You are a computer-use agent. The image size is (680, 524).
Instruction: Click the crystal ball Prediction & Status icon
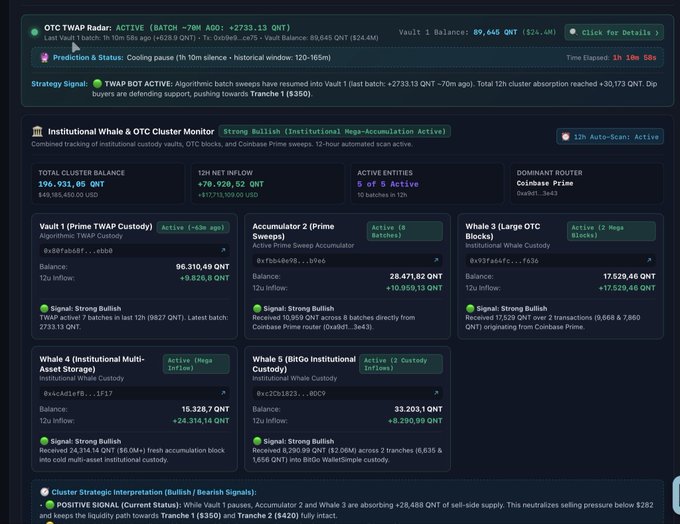(44, 57)
